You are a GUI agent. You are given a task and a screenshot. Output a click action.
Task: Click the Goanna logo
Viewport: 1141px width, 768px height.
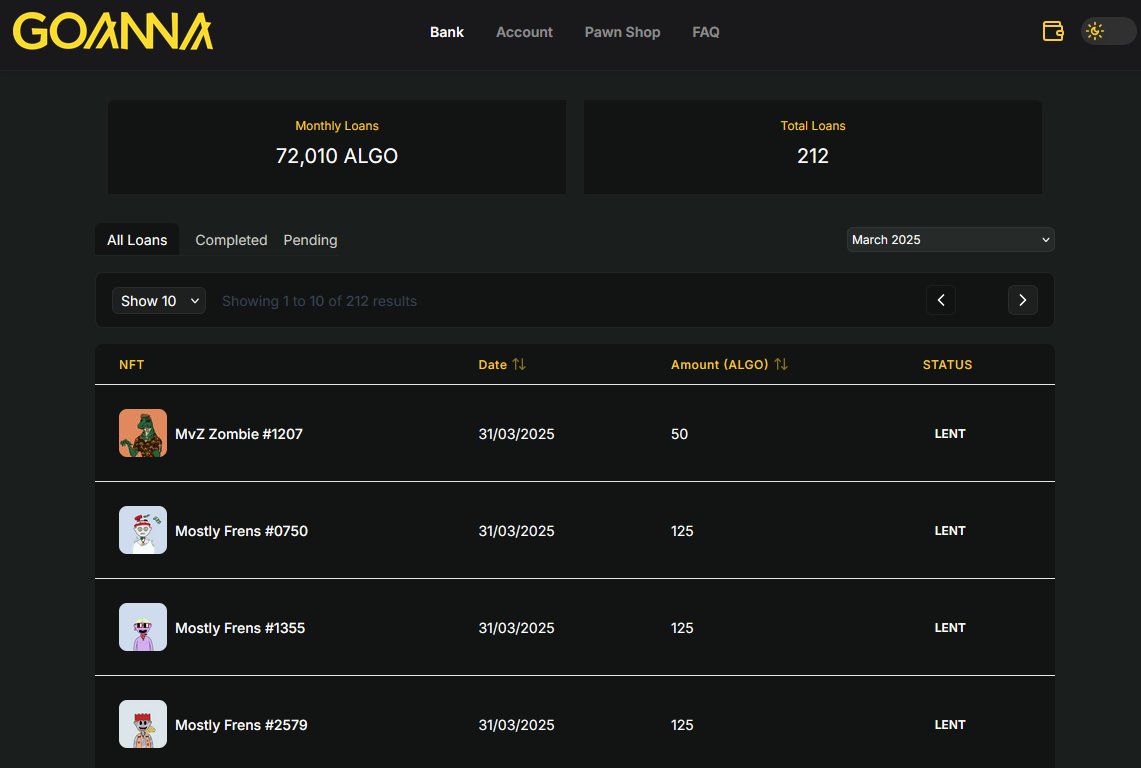click(113, 31)
